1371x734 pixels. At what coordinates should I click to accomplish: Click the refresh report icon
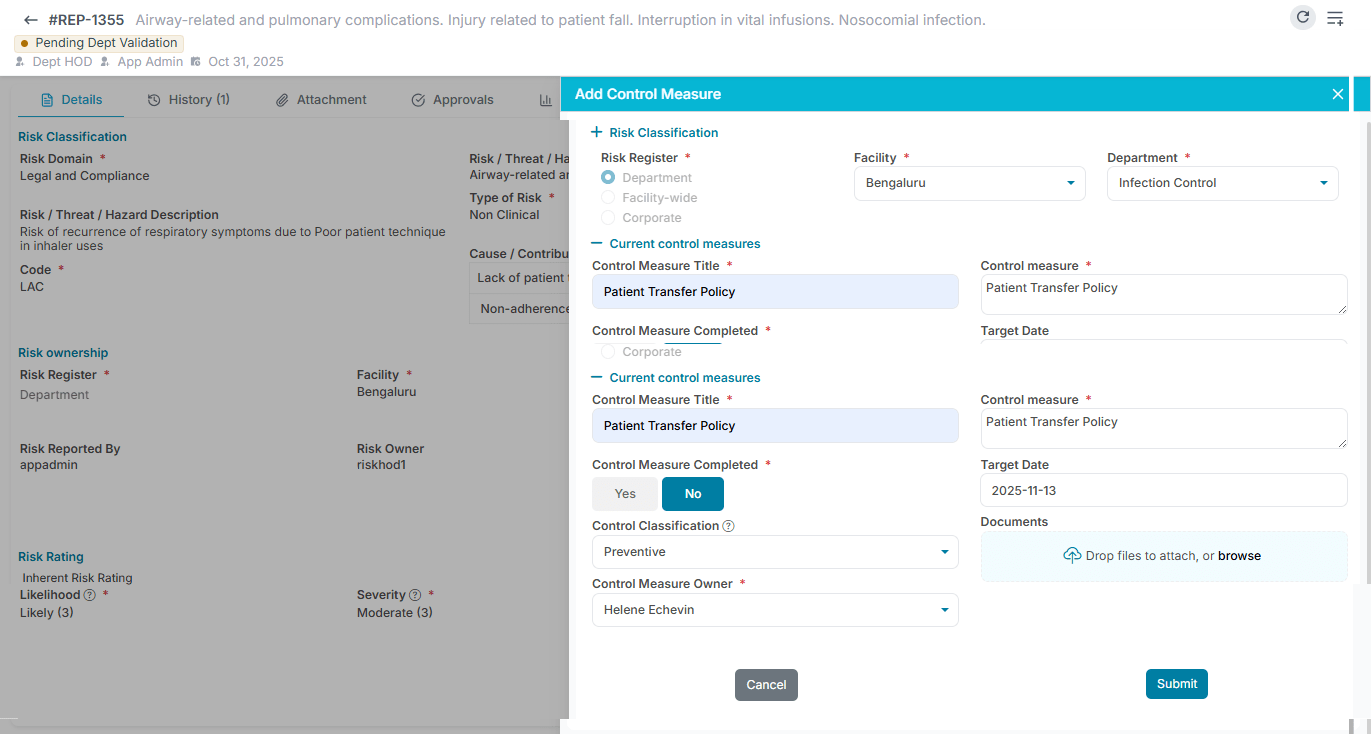[1302, 17]
